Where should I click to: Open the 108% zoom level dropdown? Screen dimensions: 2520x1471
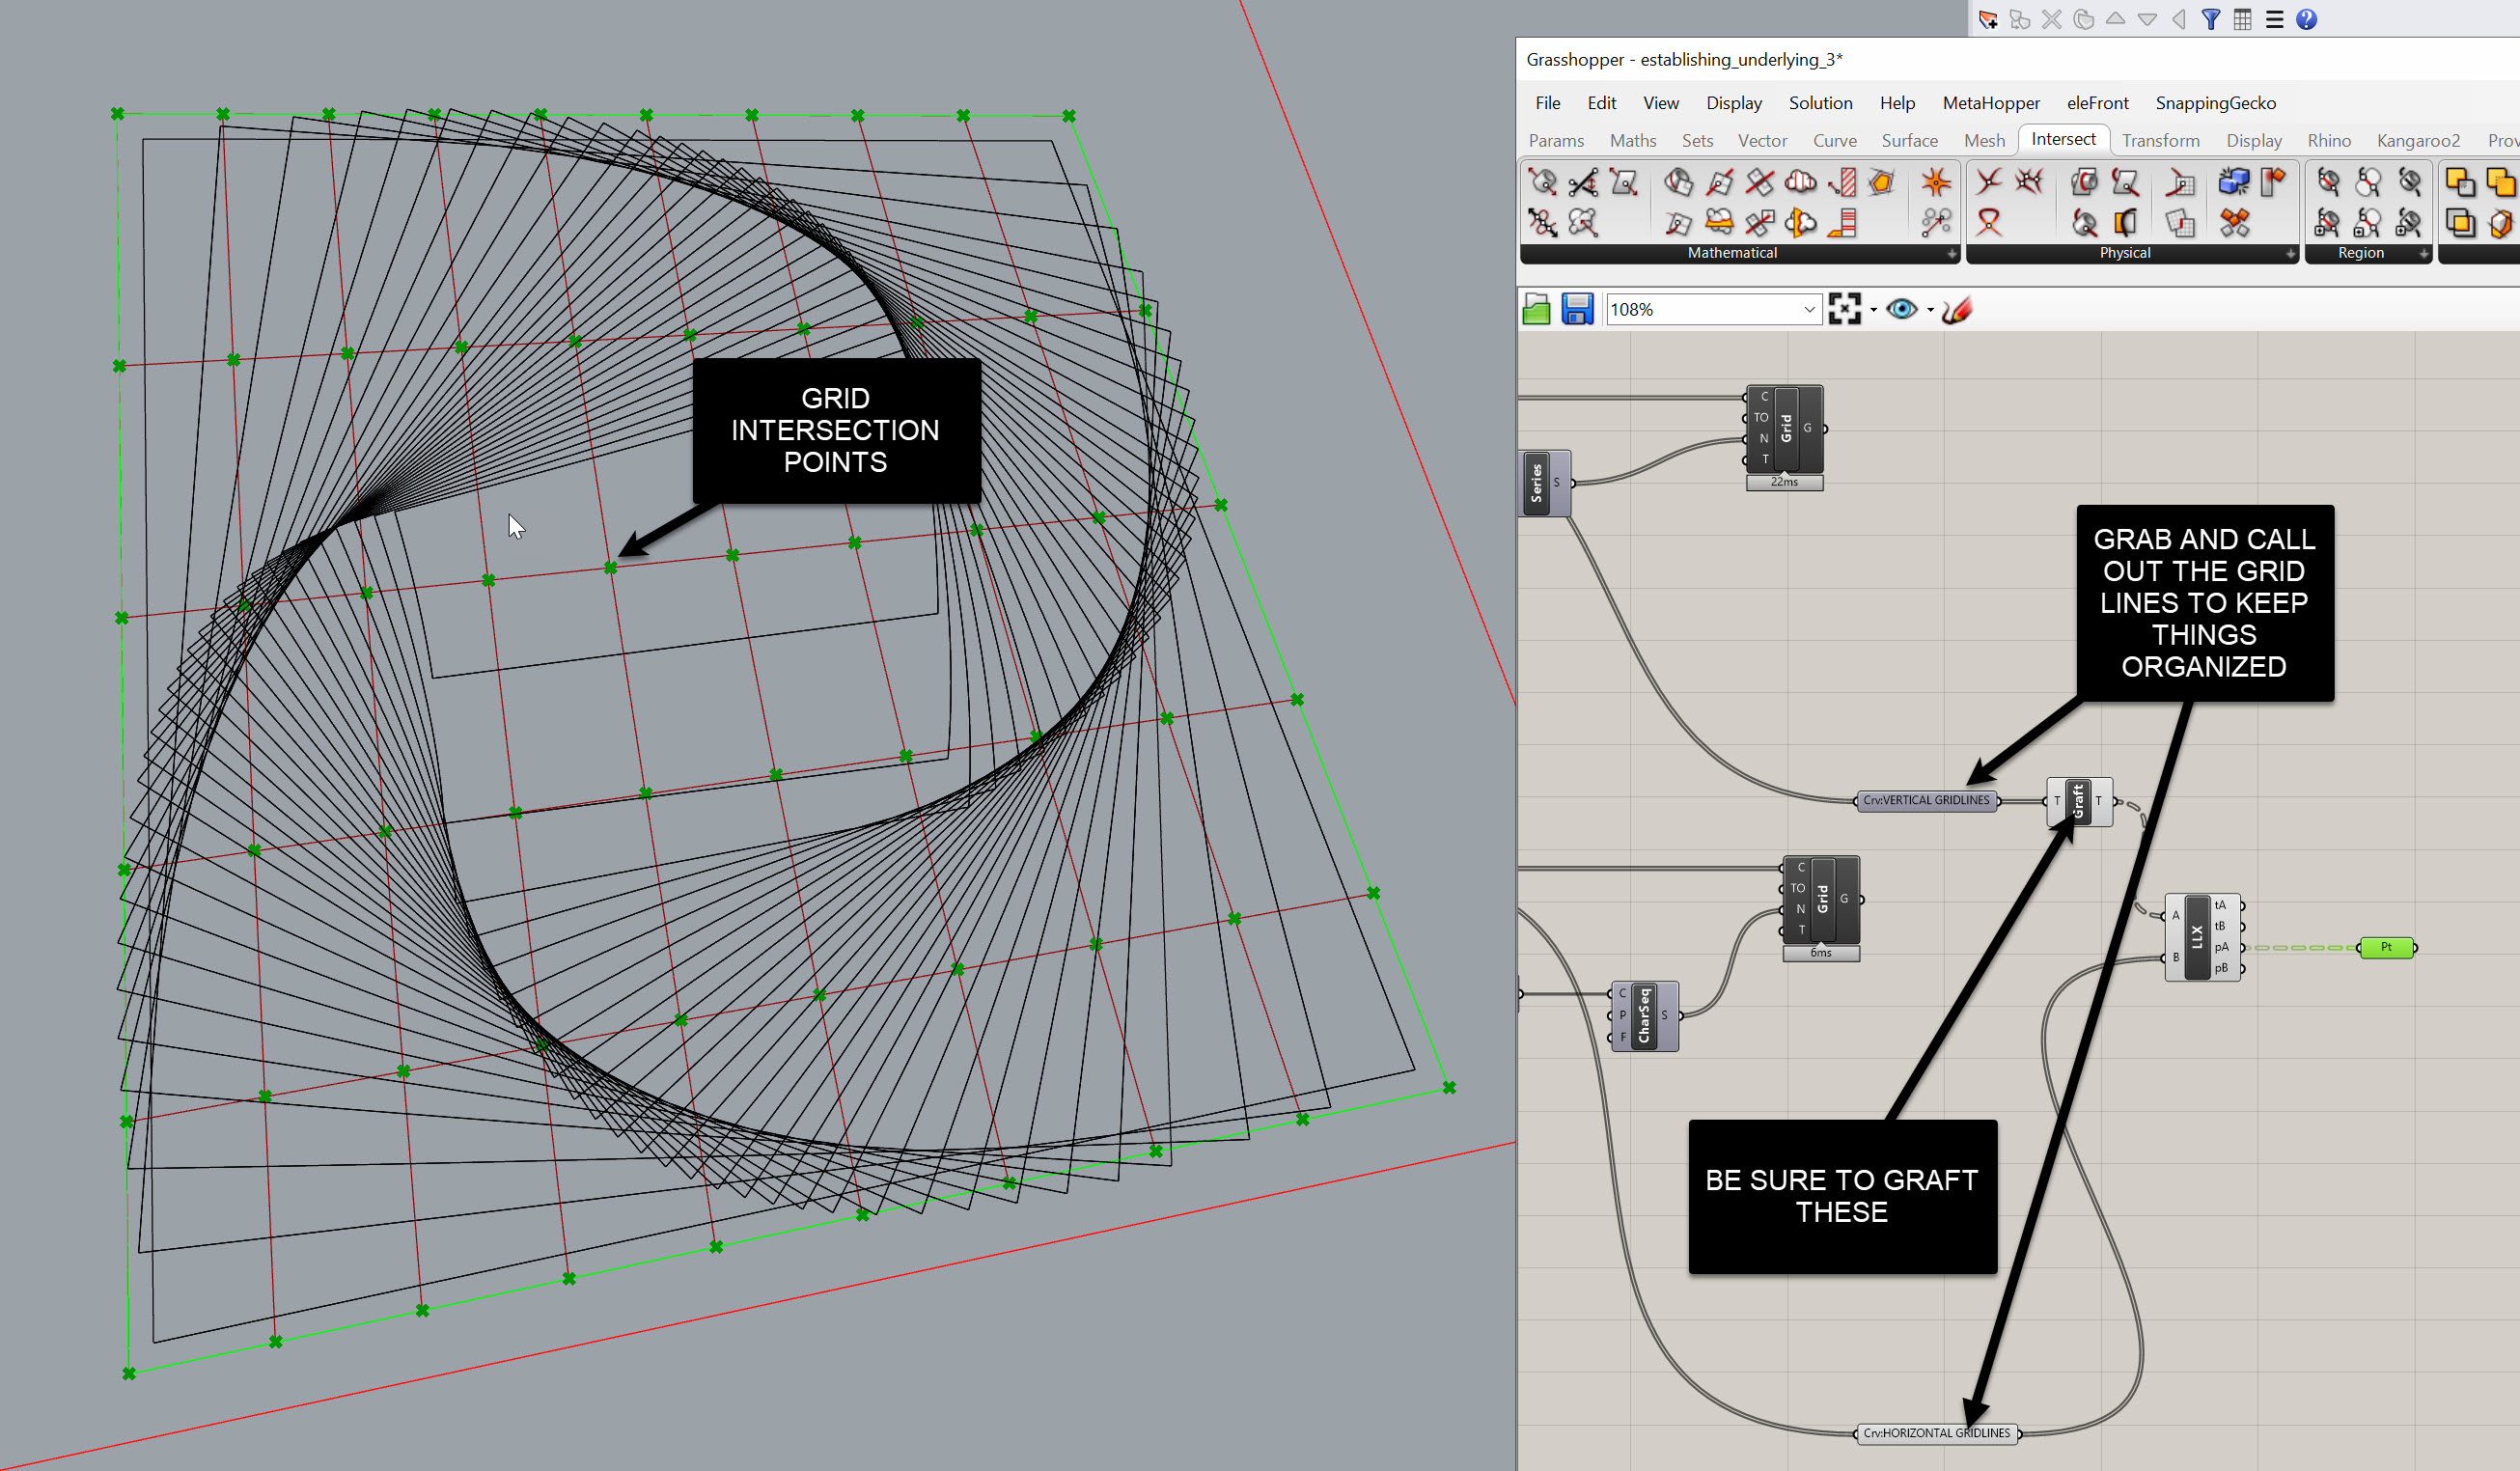[x=1808, y=310]
